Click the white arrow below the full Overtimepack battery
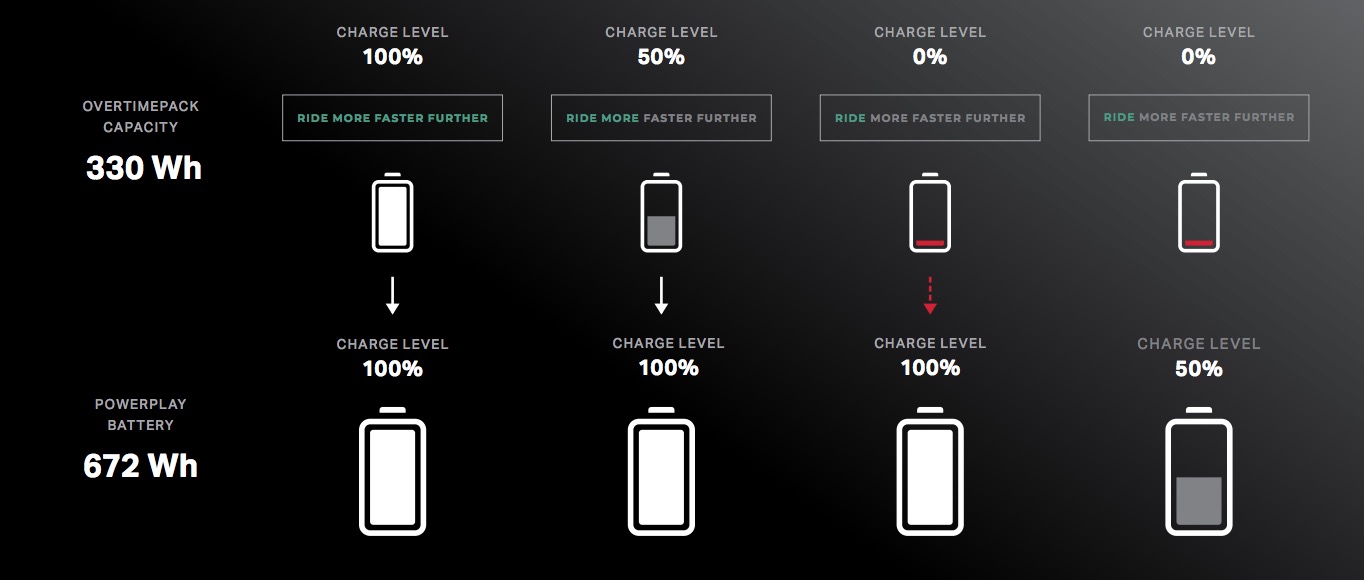Screen dimensions: 1364x580 pos(393,295)
